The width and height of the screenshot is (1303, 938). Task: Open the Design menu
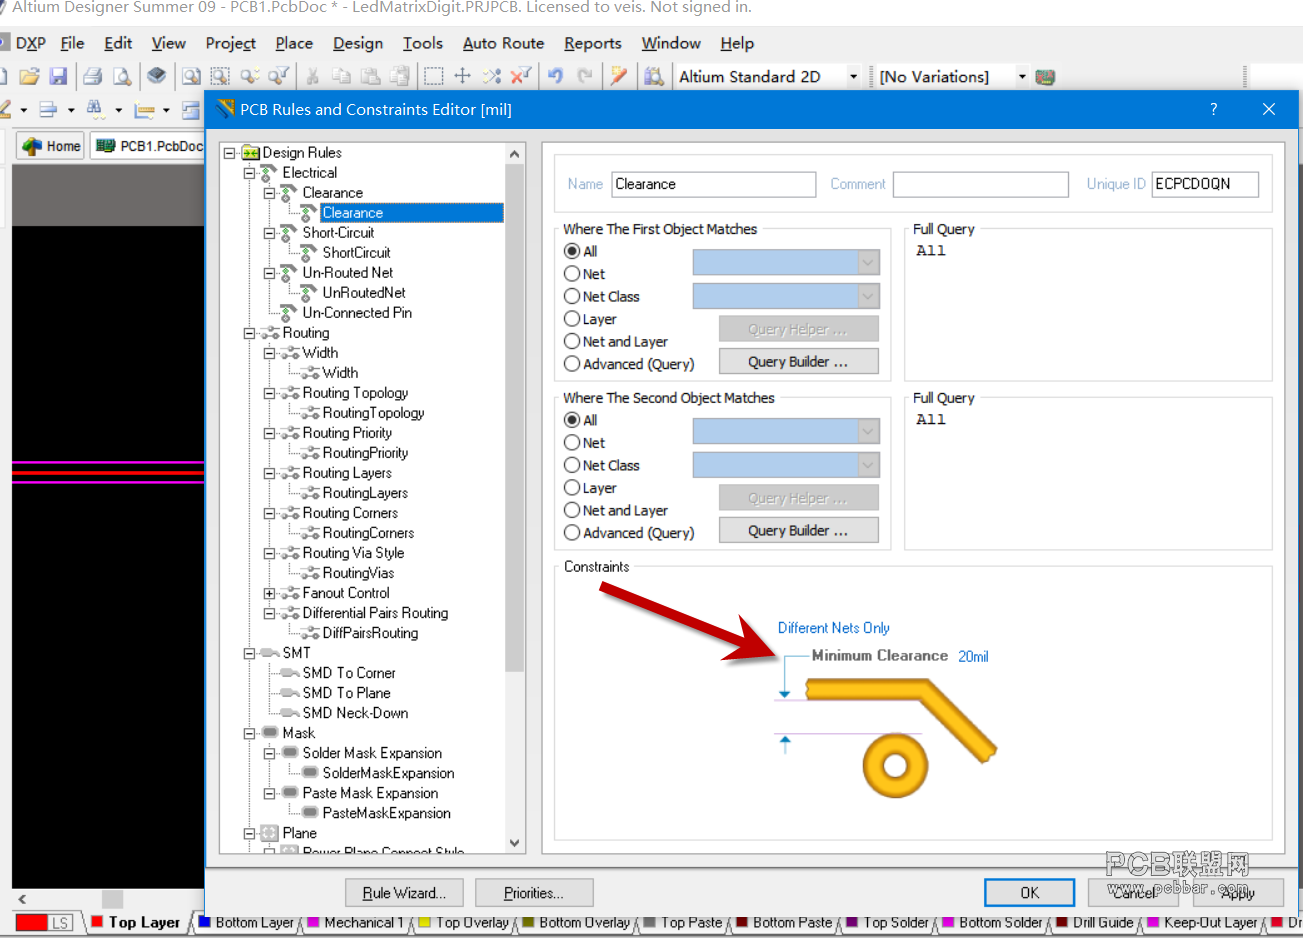[x=358, y=43]
